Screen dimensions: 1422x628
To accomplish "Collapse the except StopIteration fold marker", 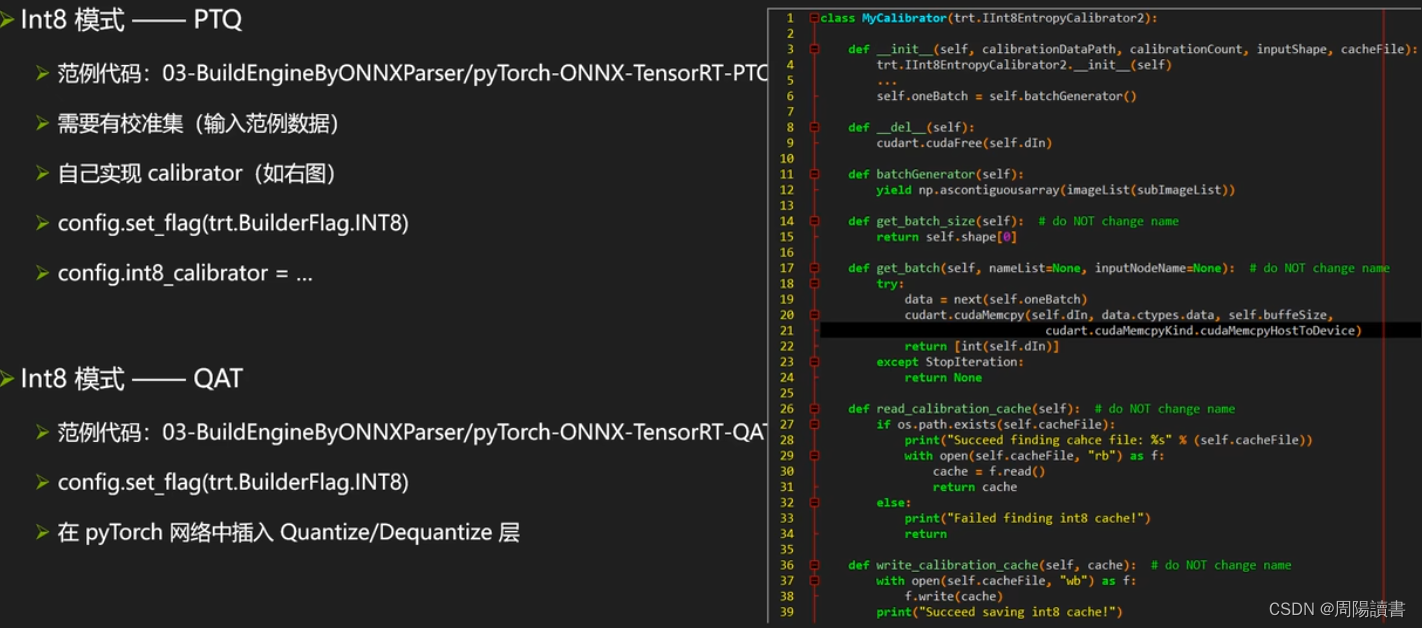I will [814, 362].
